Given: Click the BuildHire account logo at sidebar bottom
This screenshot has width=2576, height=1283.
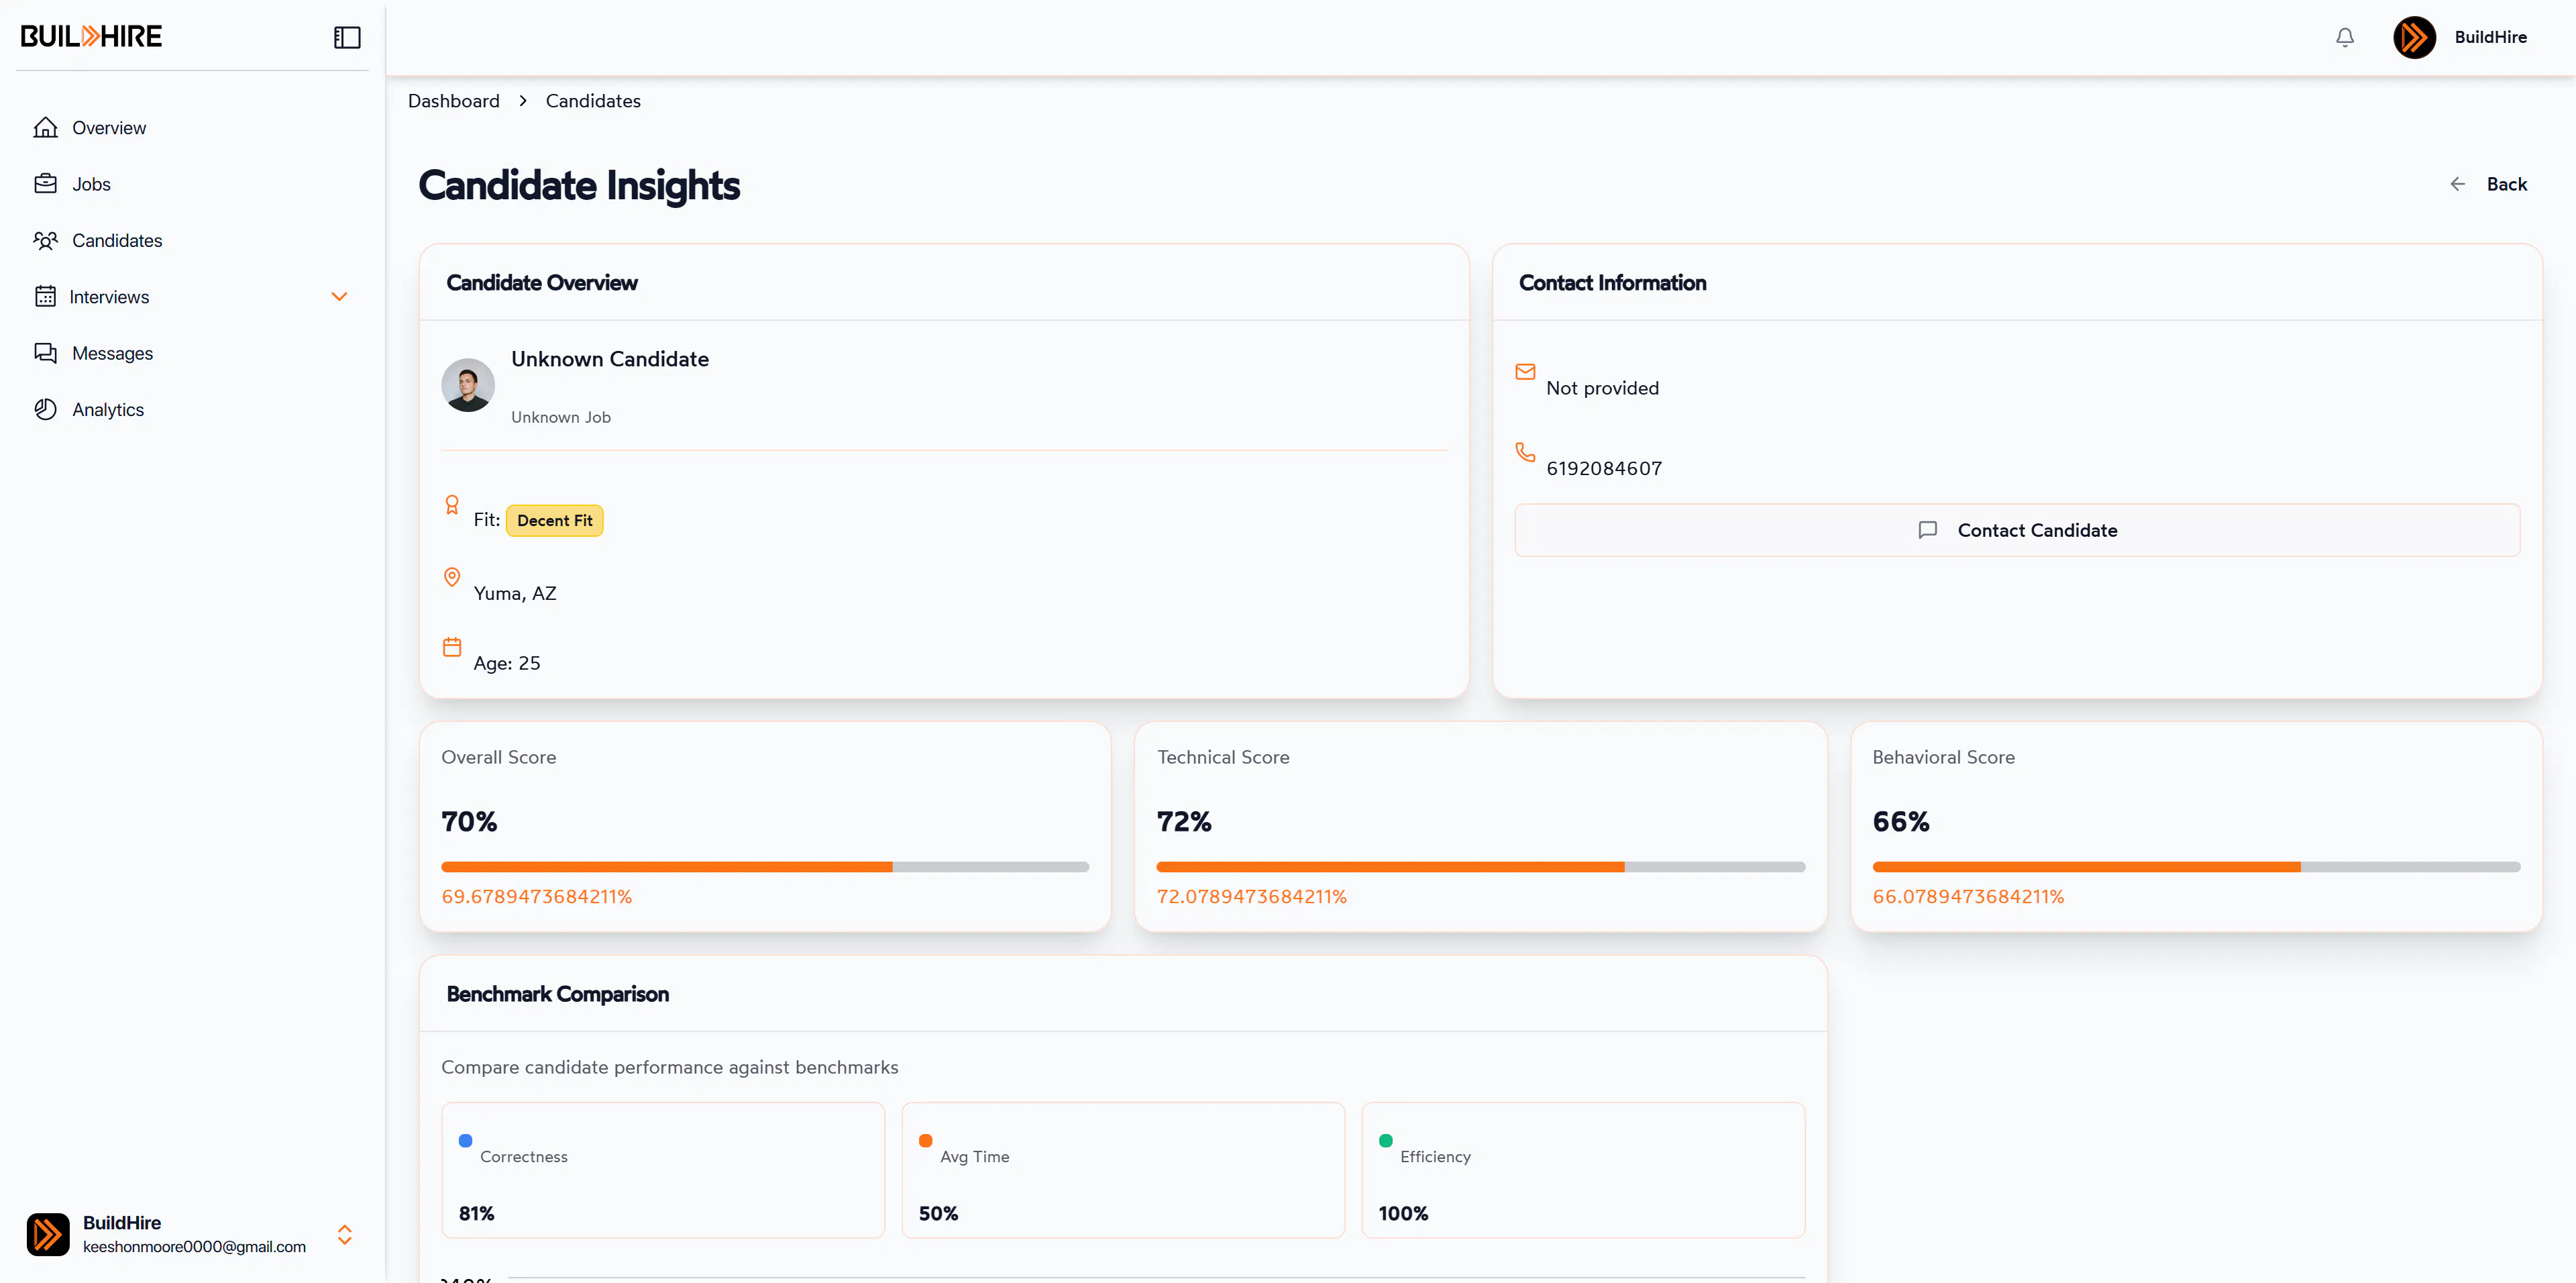Looking at the screenshot, I should point(48,1234).
